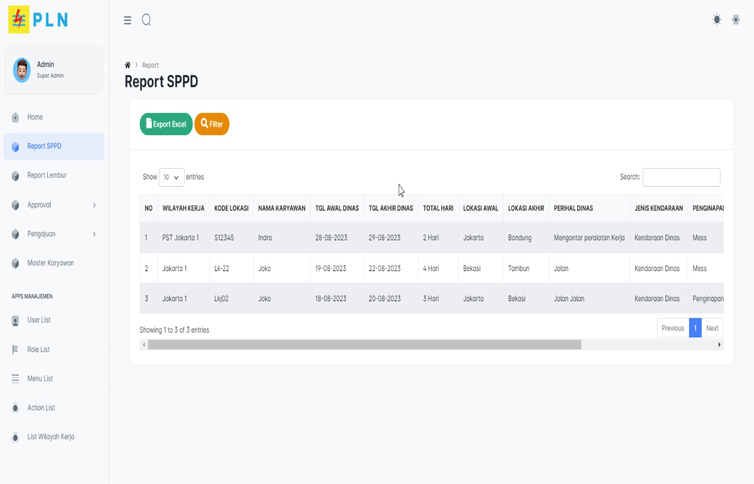The image size is (754, 484).
Task: Open Report Lembur in sidebar
Action: [46, 175]
